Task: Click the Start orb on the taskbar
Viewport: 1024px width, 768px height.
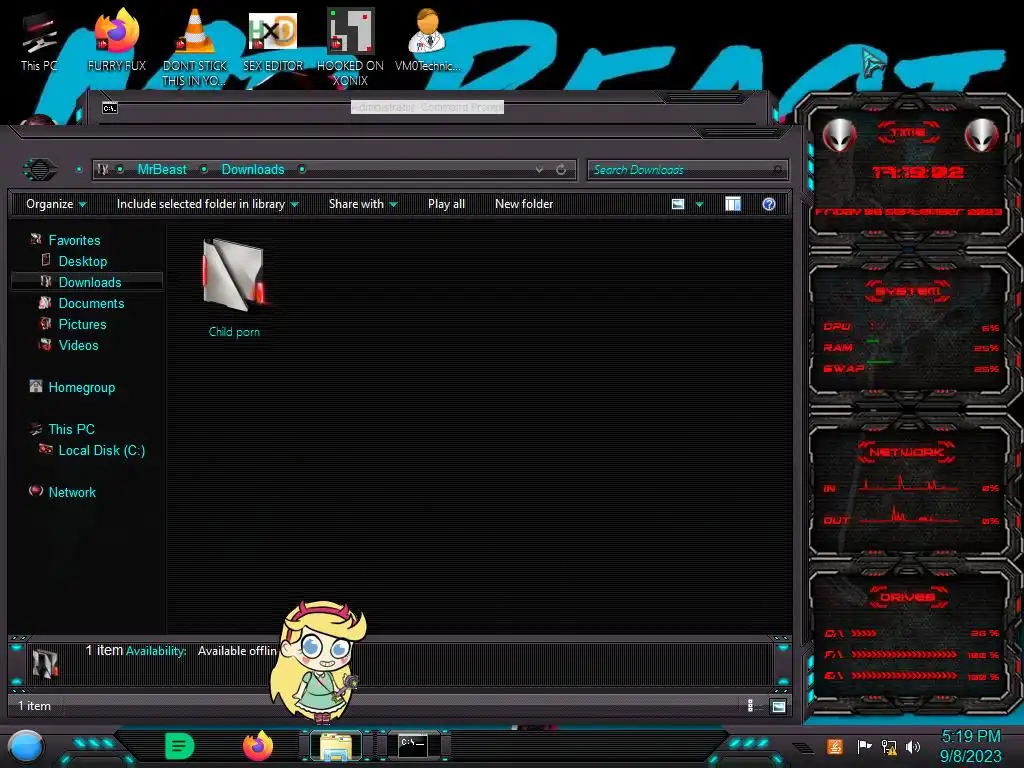Action: click(x=27, y=746)
